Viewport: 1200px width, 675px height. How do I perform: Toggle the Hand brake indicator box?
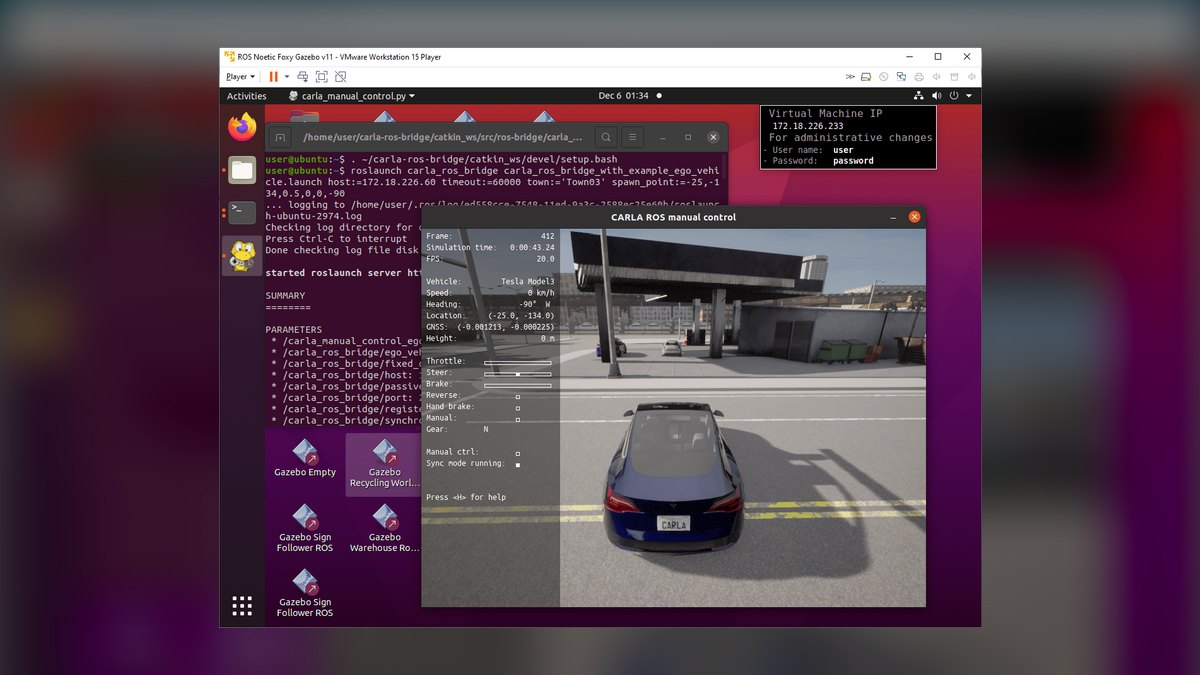[x=517, y=408]
